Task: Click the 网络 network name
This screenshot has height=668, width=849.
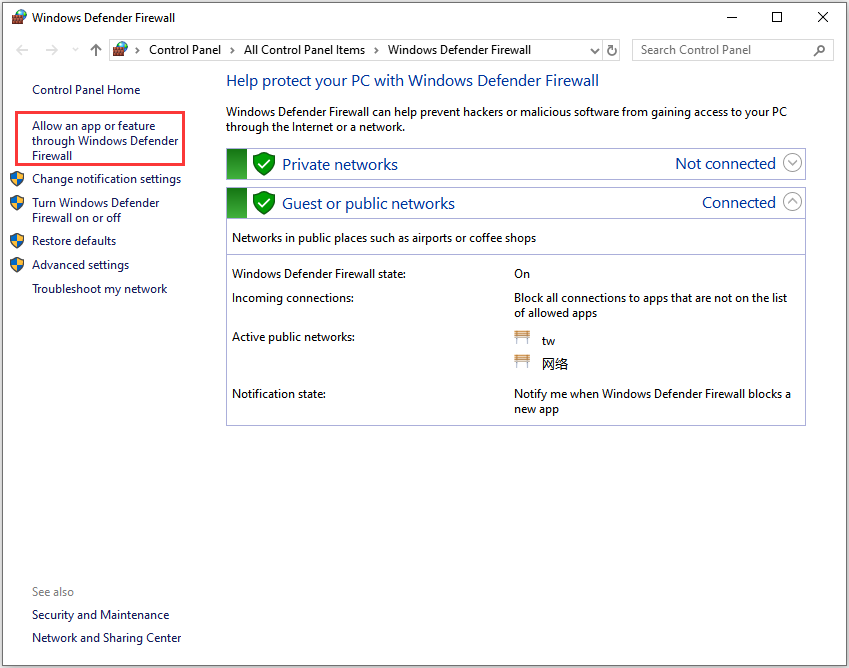Action: [x=555, y=364]
